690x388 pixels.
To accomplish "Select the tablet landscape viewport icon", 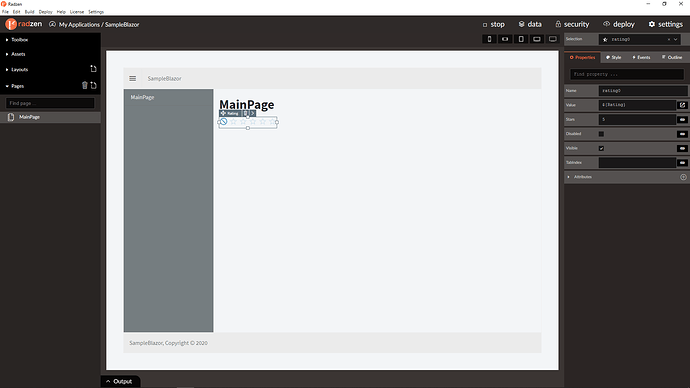I will coord(537,39).
